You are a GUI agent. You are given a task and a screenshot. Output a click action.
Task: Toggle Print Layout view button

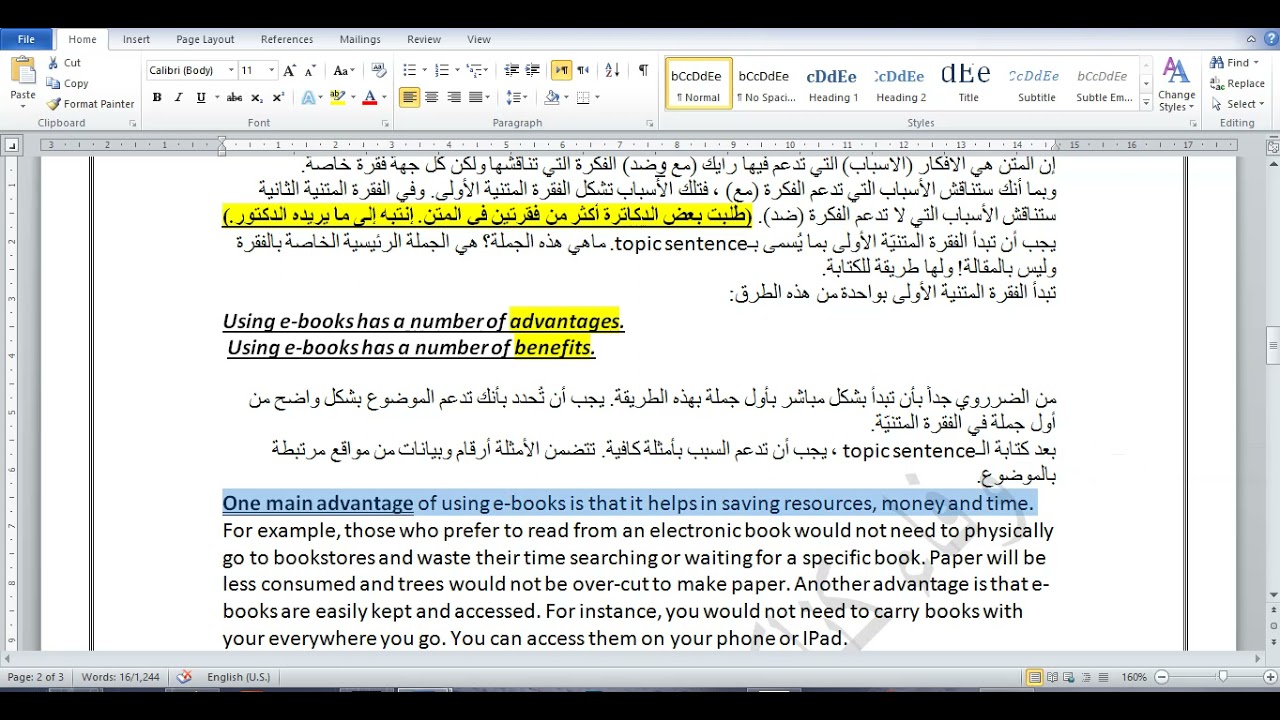point(1036,677)
